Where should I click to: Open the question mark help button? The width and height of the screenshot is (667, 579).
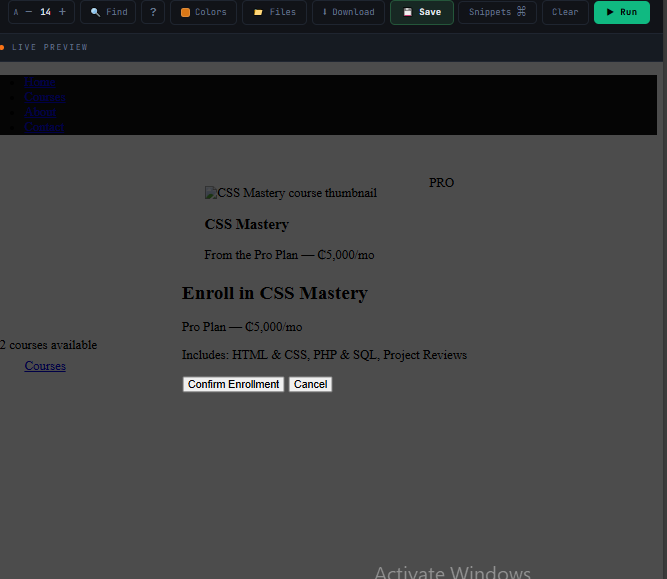click(x=153, y=12)
